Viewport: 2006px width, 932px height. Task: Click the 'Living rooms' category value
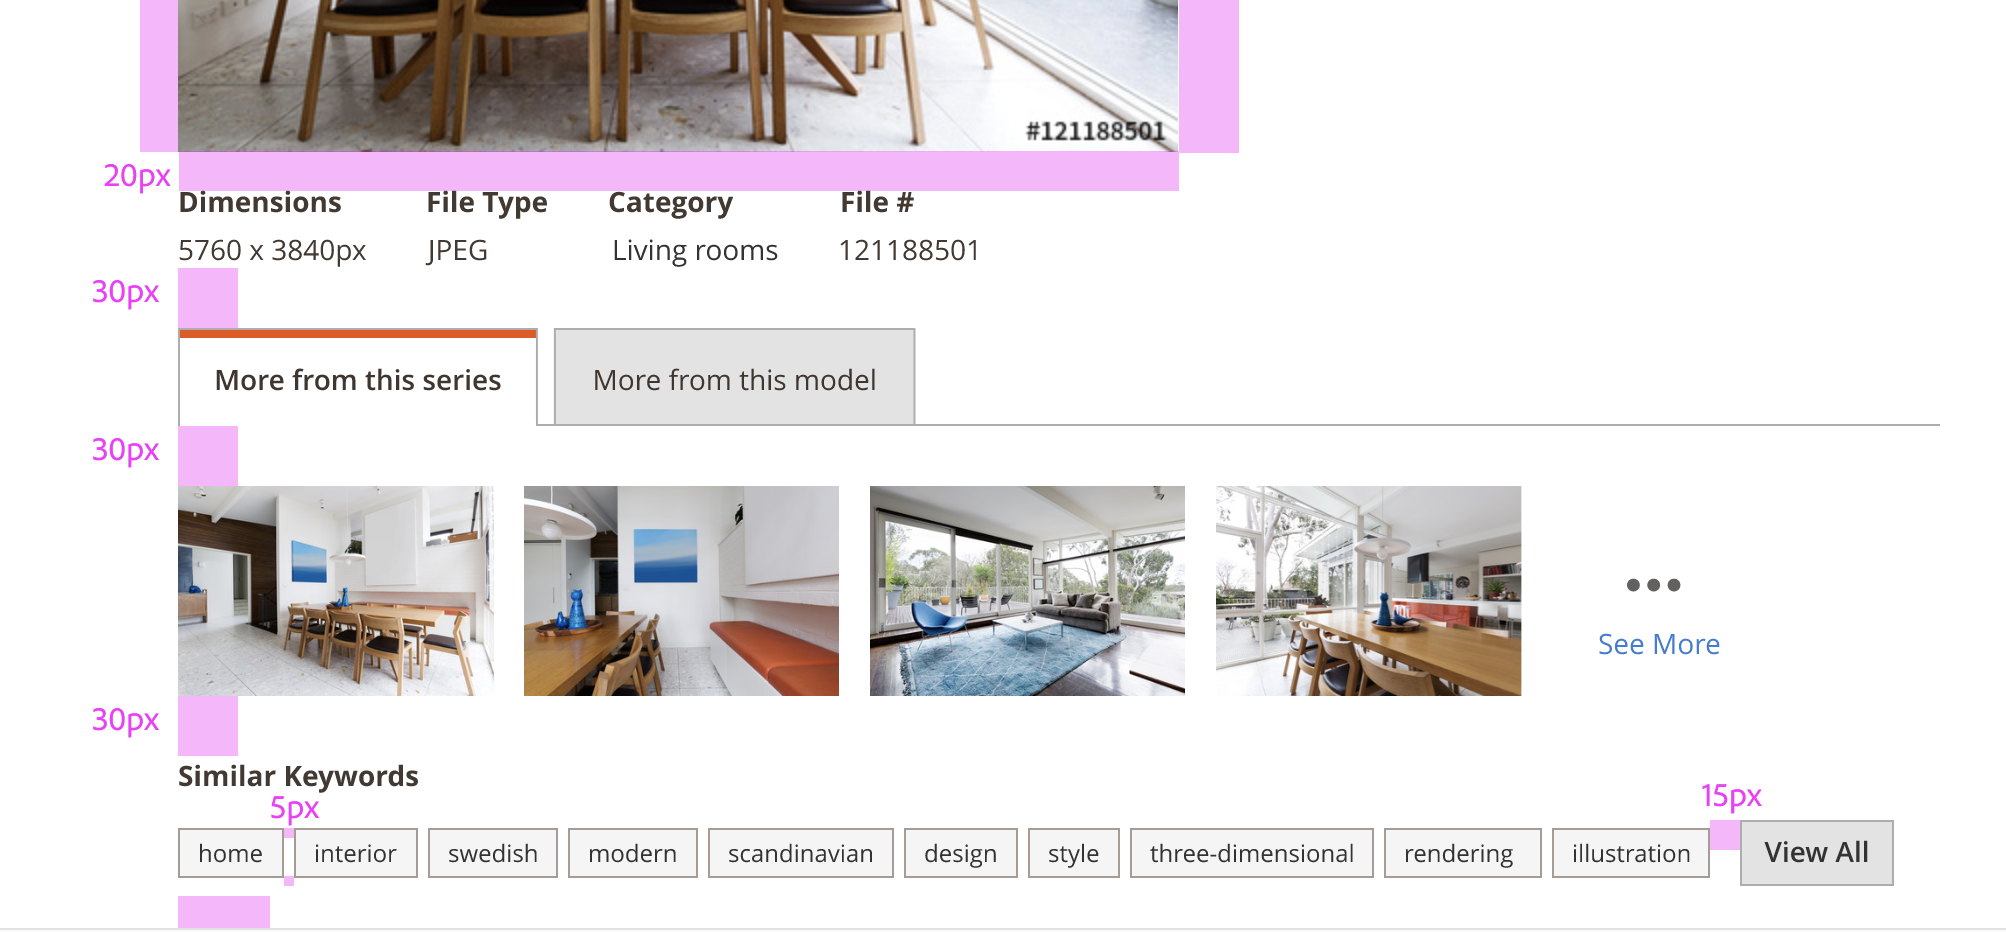point(695,250)
